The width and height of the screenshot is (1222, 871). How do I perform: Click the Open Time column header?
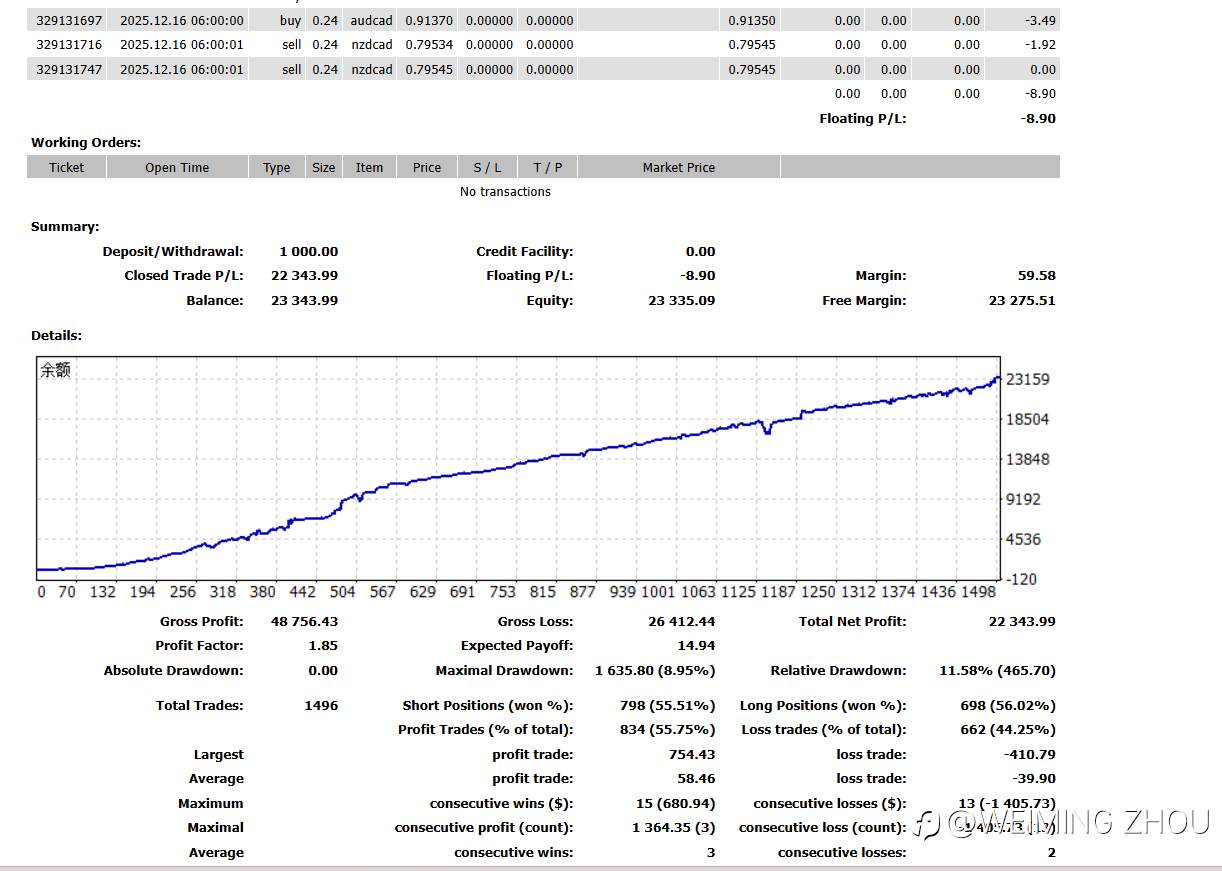point(177,167)
